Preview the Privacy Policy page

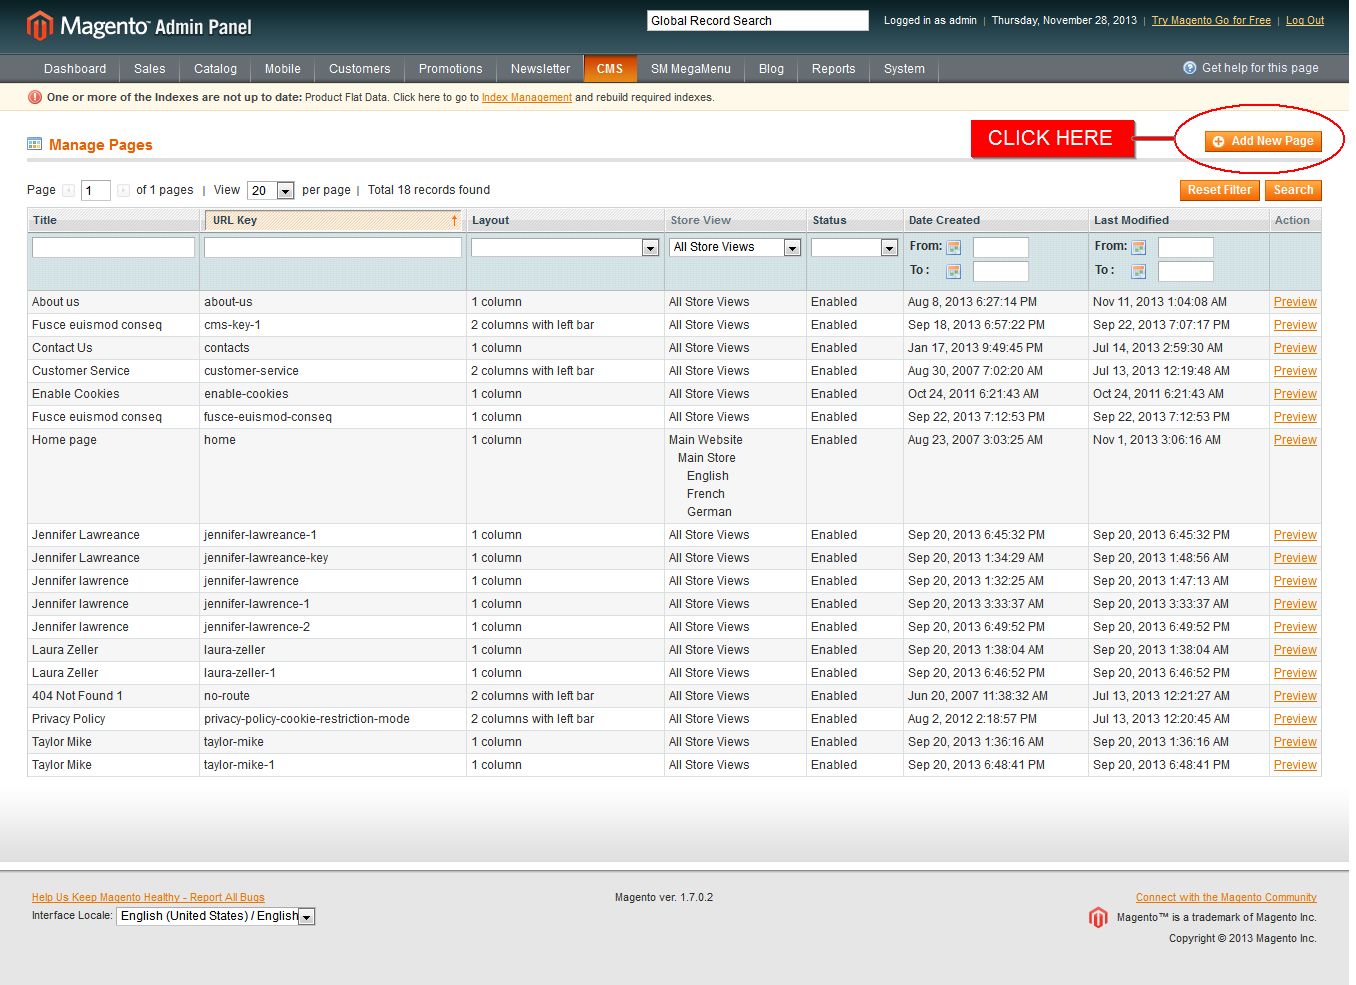pos(1295,719)
